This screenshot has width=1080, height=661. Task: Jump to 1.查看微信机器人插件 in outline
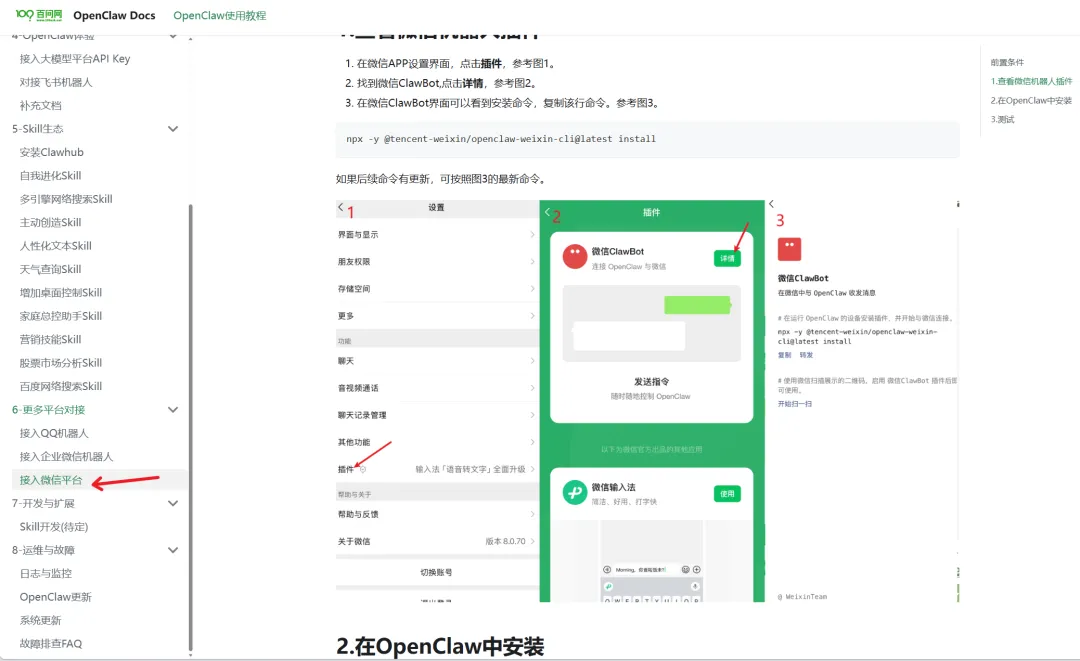(x=1031, y=81)
